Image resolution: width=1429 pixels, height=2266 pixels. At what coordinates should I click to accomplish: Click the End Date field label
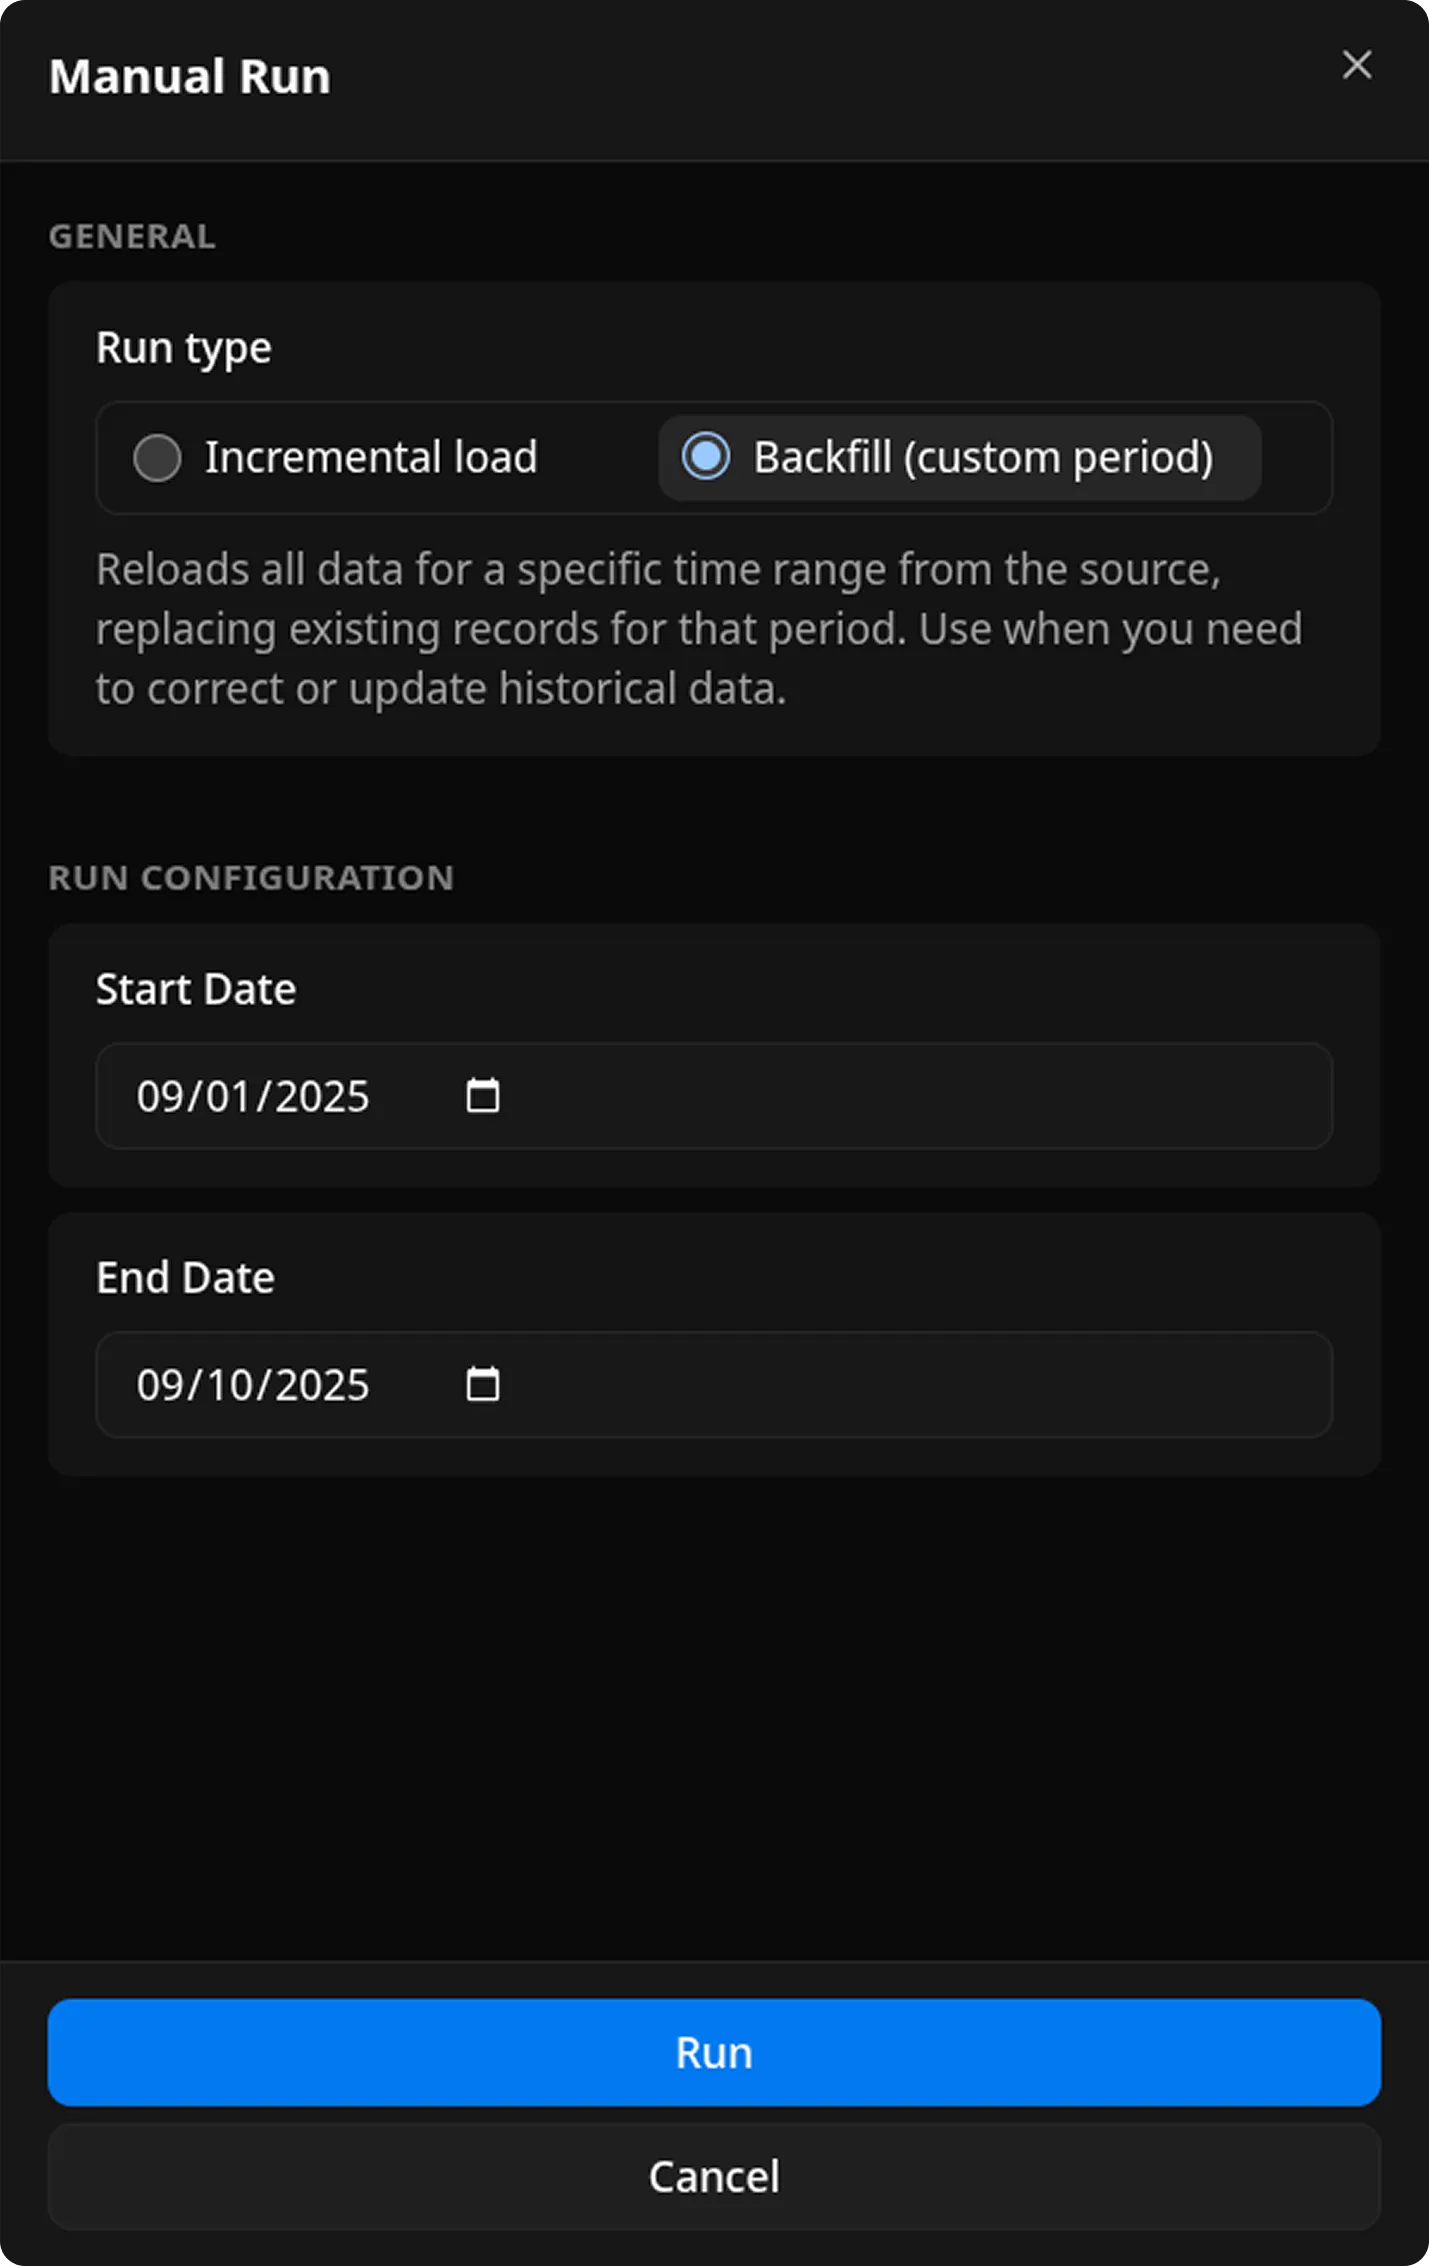click(185, 1278)
